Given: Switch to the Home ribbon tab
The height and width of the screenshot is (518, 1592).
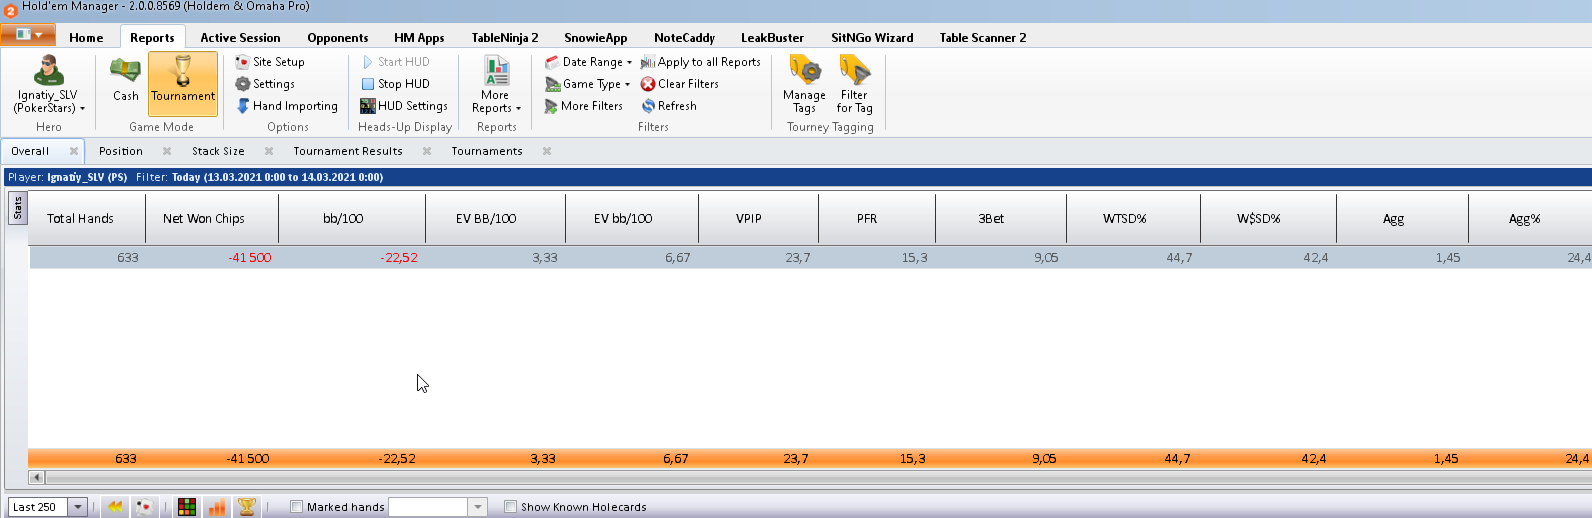Looking at the screenshot, I should coord(86,38).
